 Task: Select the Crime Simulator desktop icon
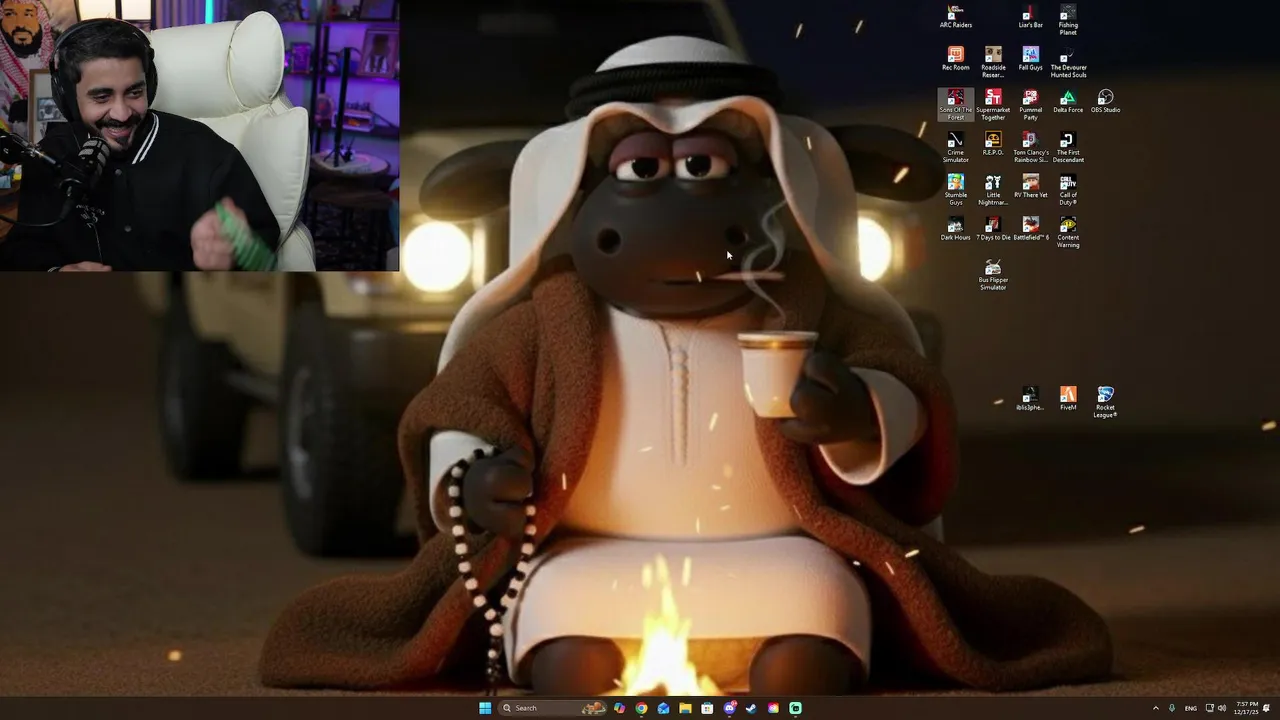click(x=955, y=148)
